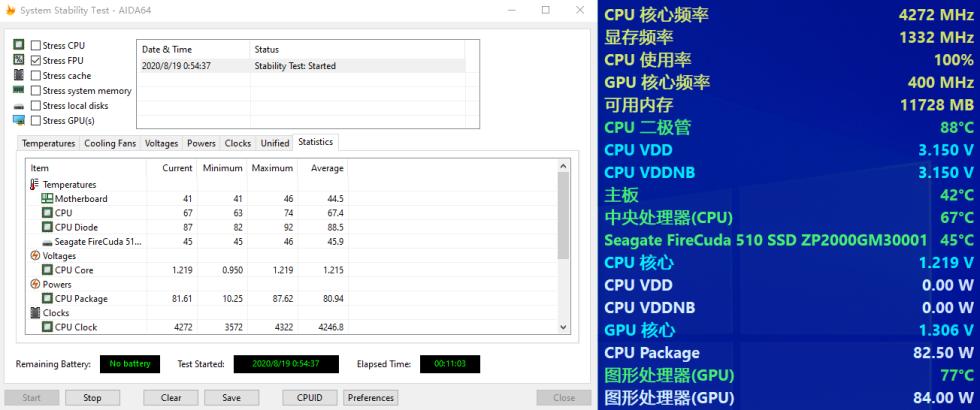Switch to the Temperatures tab
980x410 pixels.
tap(48, 143)
